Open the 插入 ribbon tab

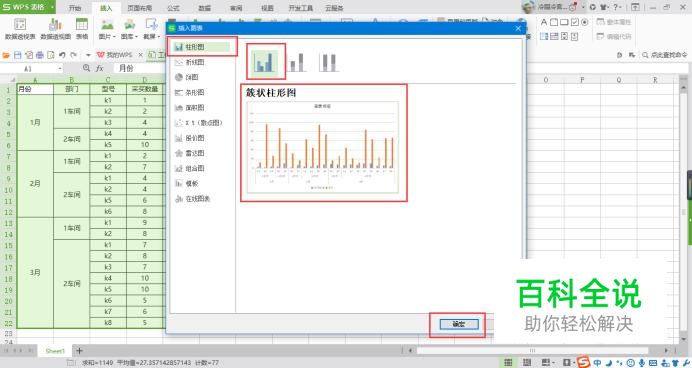coord(106,8)
